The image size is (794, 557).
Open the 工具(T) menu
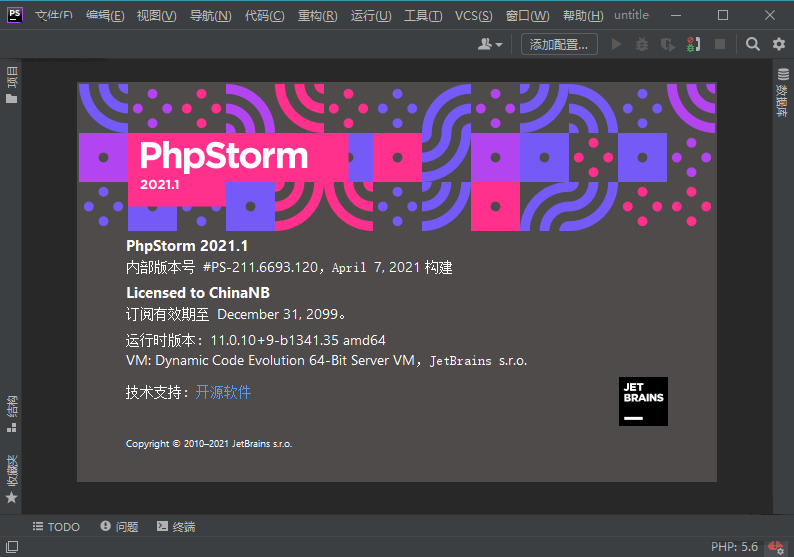click(423, 16)
